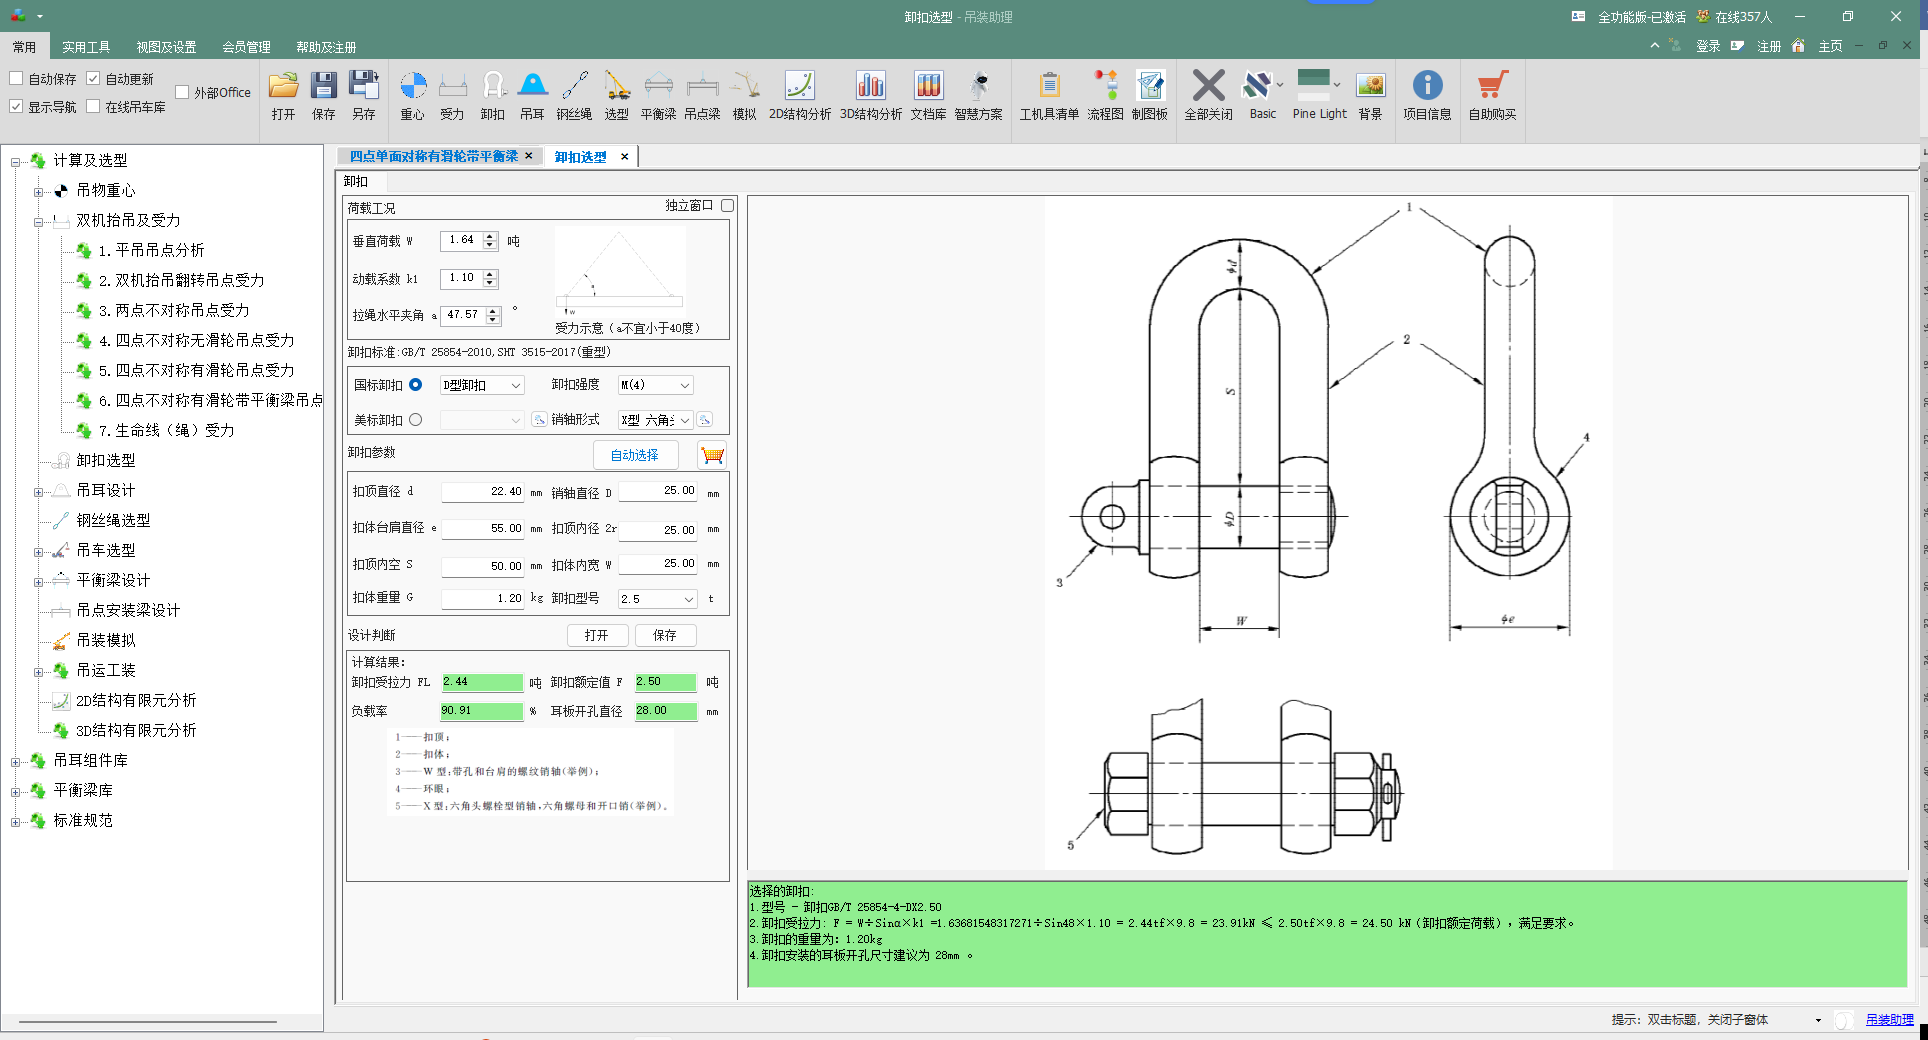This screenshot has height=1040, width=1928.
Task: Open the 模拟 simulation tool
Action: [745, 96]
